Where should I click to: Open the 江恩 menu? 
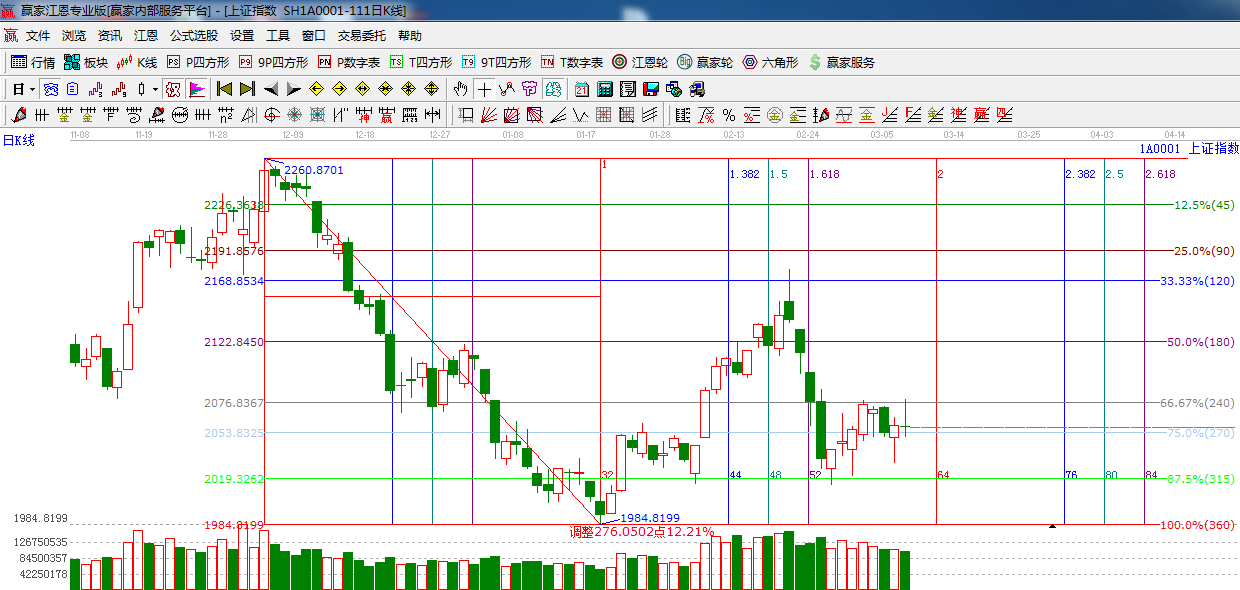pos(146,35)
